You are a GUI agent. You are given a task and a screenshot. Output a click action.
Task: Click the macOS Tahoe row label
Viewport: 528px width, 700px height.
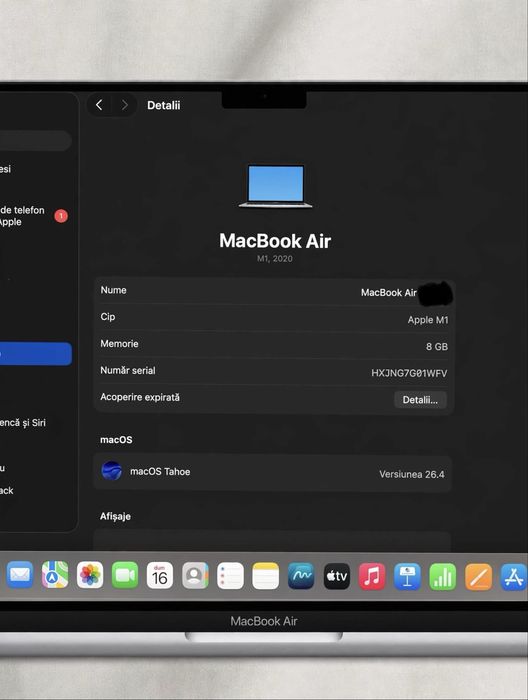coord(160,471)
